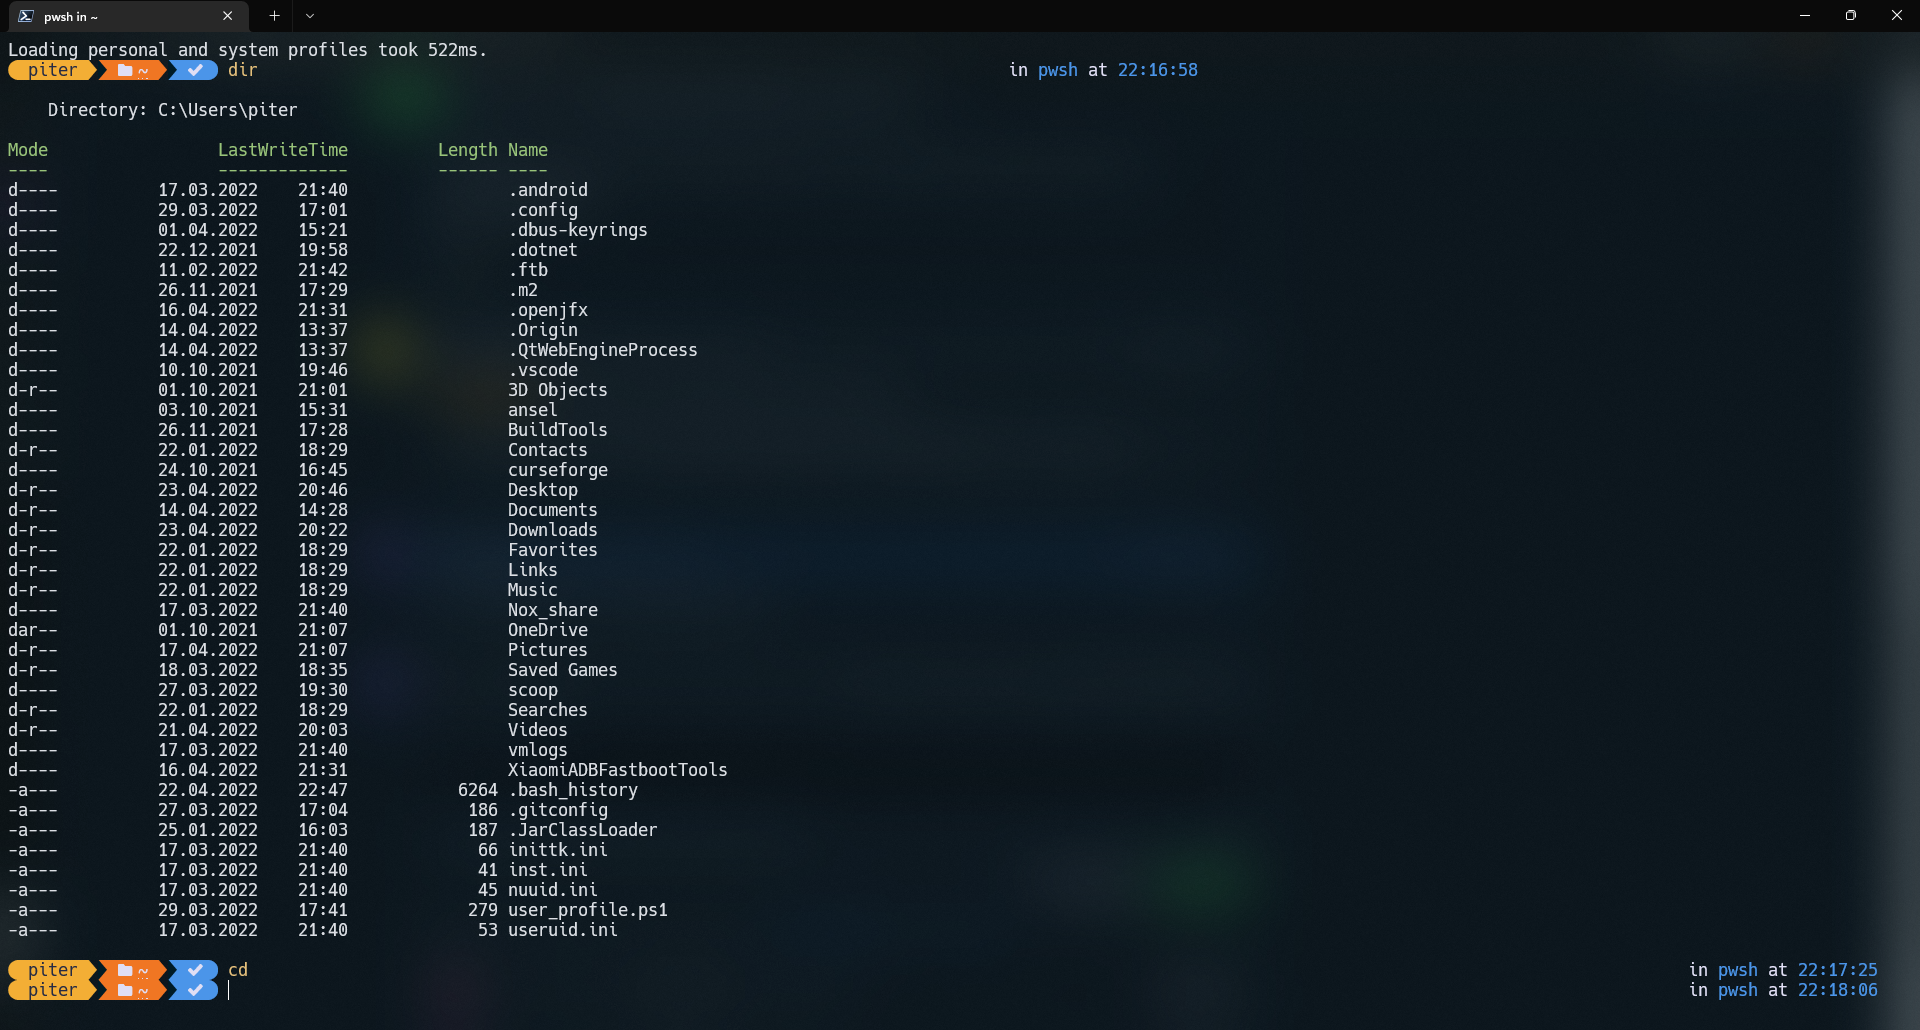Select the orange piter segment in the top prompt
The height and width of the screenshot is (1030, 1920).
[50, 70]
